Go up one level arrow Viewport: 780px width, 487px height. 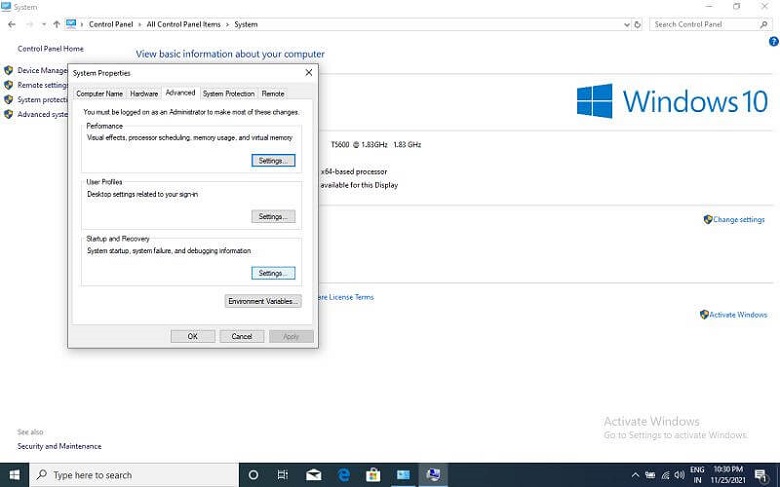[x=56, y=24]
